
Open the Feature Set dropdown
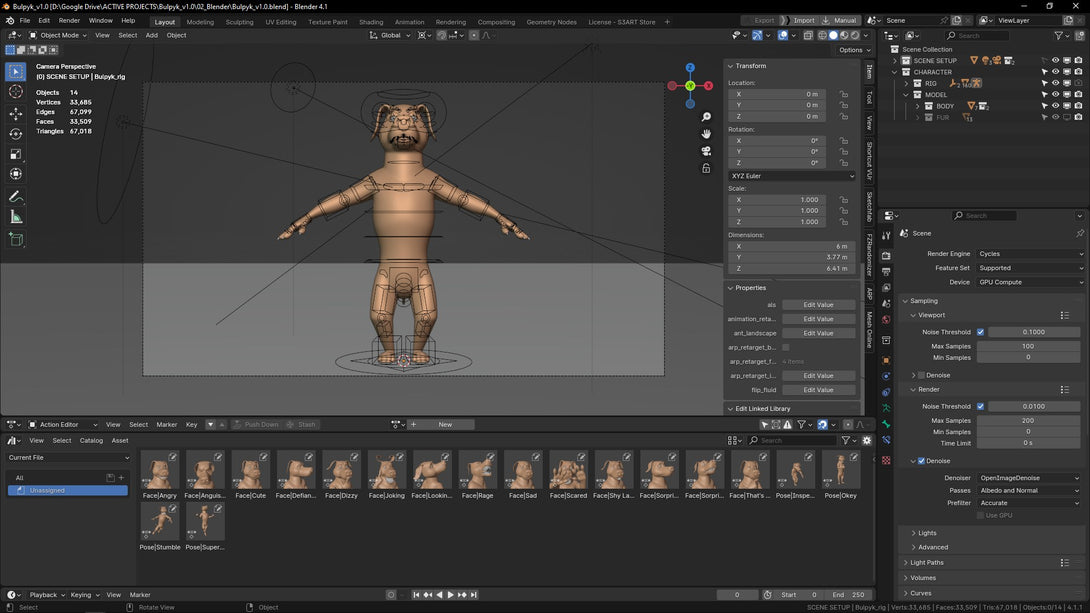coord(1031,268)
